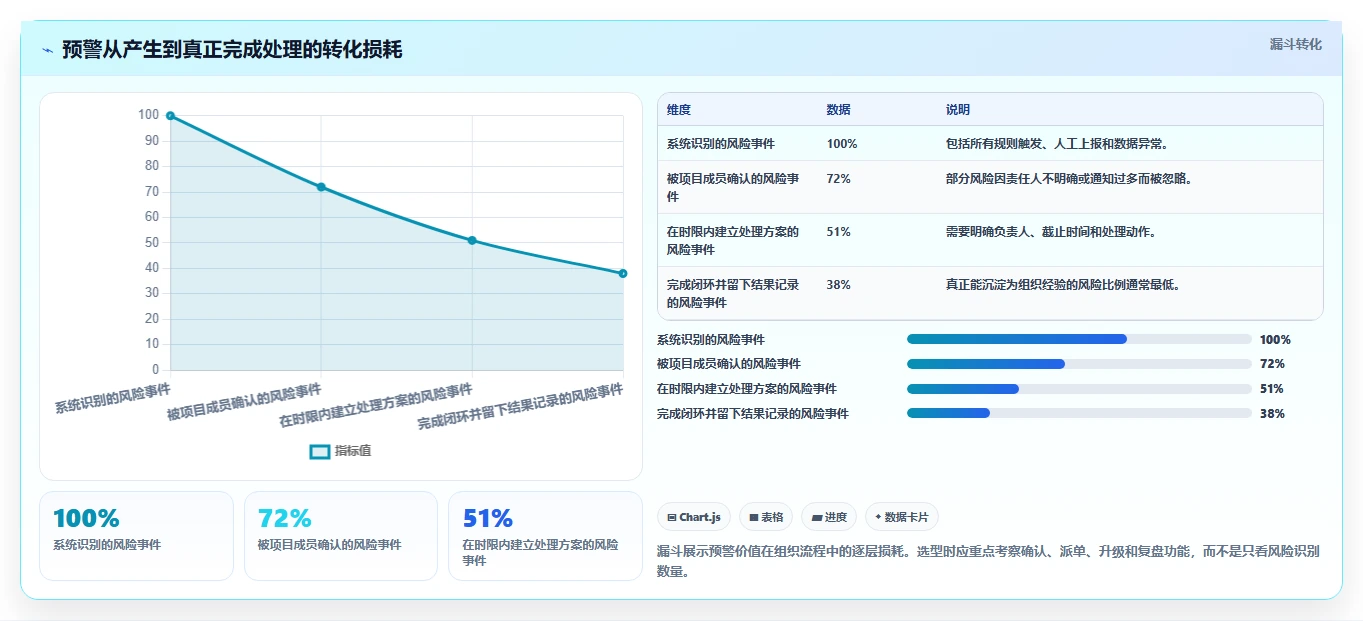Select the 数据卡片 chip

pyautogui.click(x=902, y=517)
